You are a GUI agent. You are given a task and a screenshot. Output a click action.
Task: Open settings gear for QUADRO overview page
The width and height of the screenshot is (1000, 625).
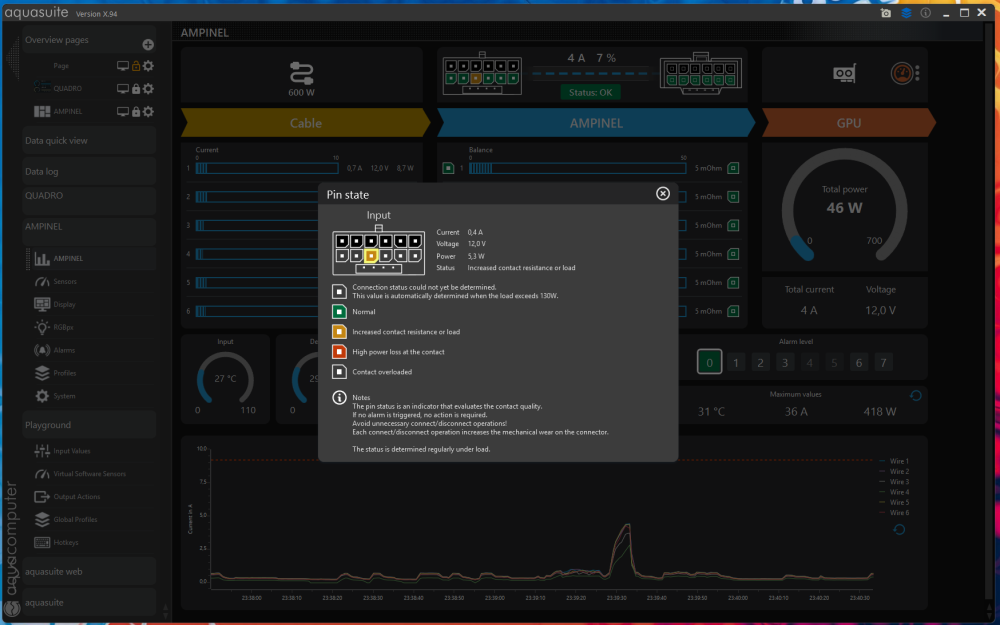point(148,89)
